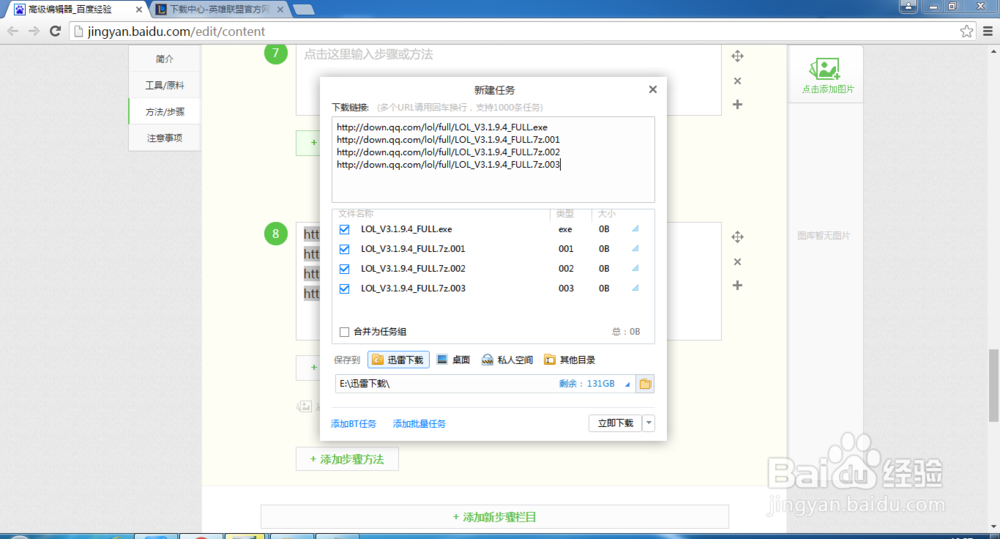Click signal icon for 7z.002 row
This screenshot has width=1000, height=539.
point(635,268)
